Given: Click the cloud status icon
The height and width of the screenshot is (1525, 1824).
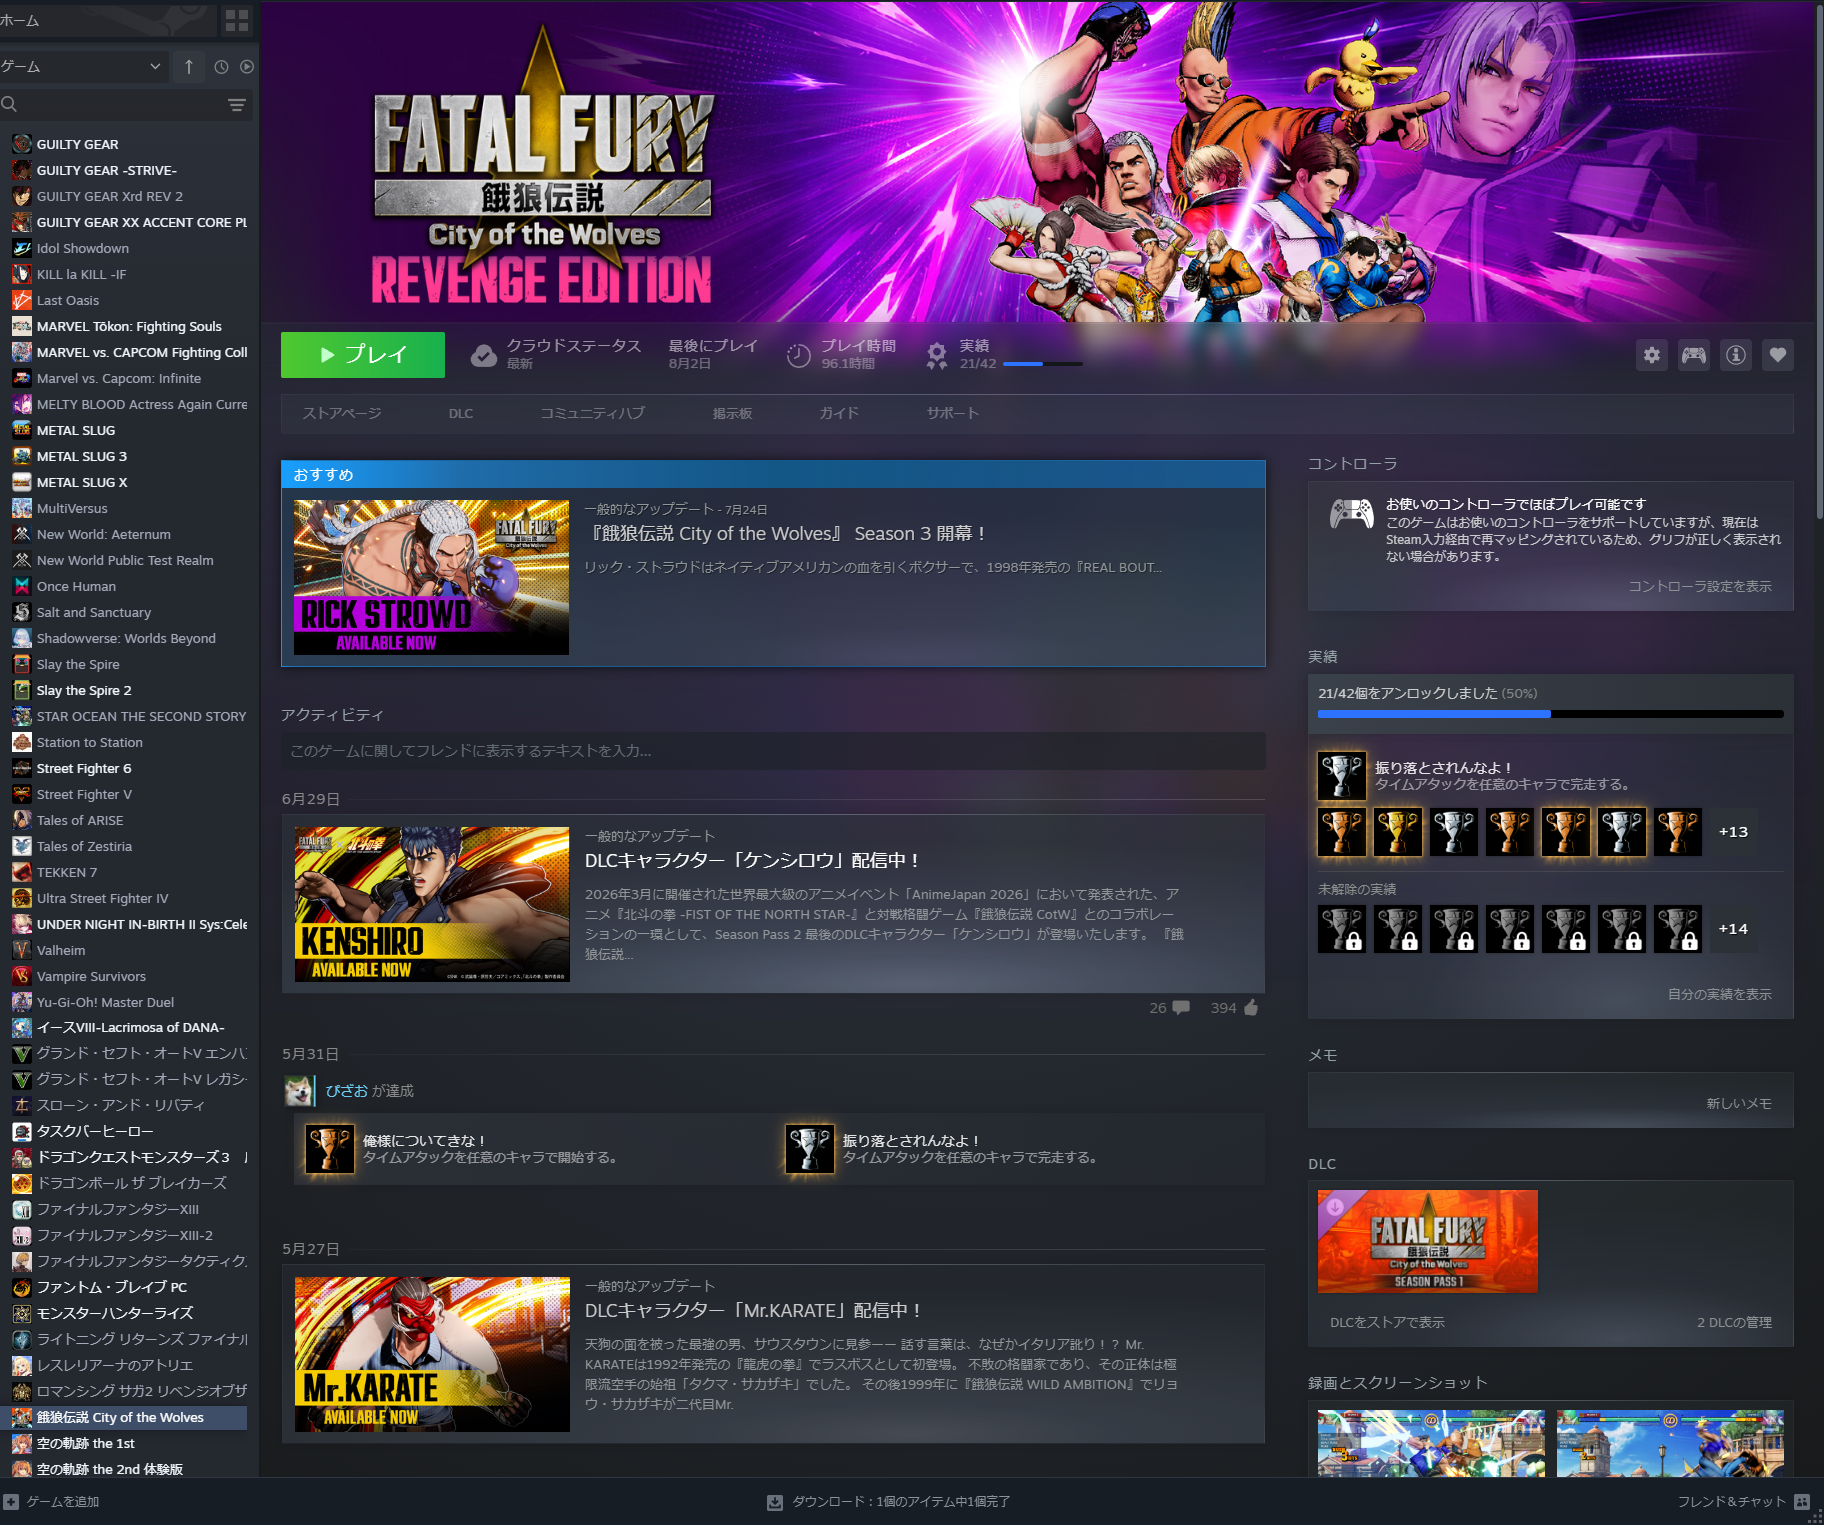Looking at the screenshot, I should point(484,355).
